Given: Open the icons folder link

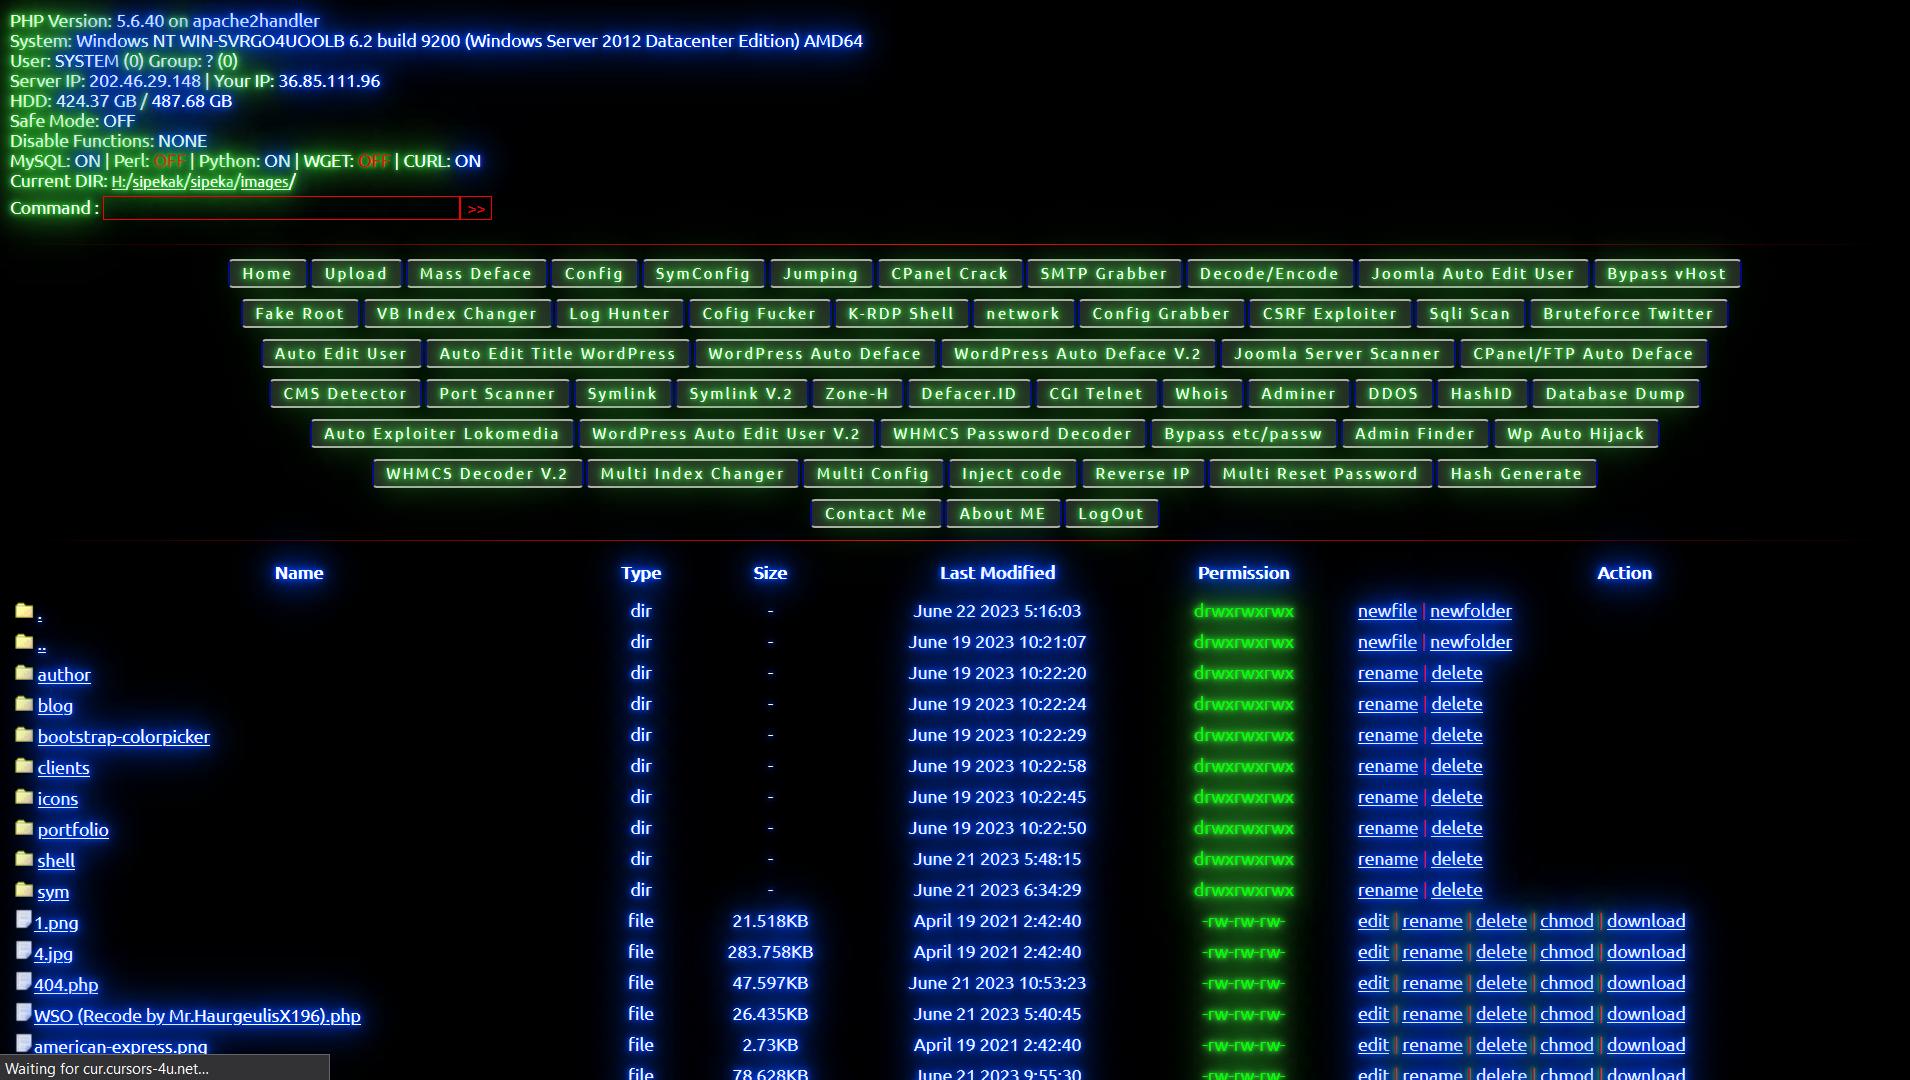Looking at the screenshot, I should 58,799.
